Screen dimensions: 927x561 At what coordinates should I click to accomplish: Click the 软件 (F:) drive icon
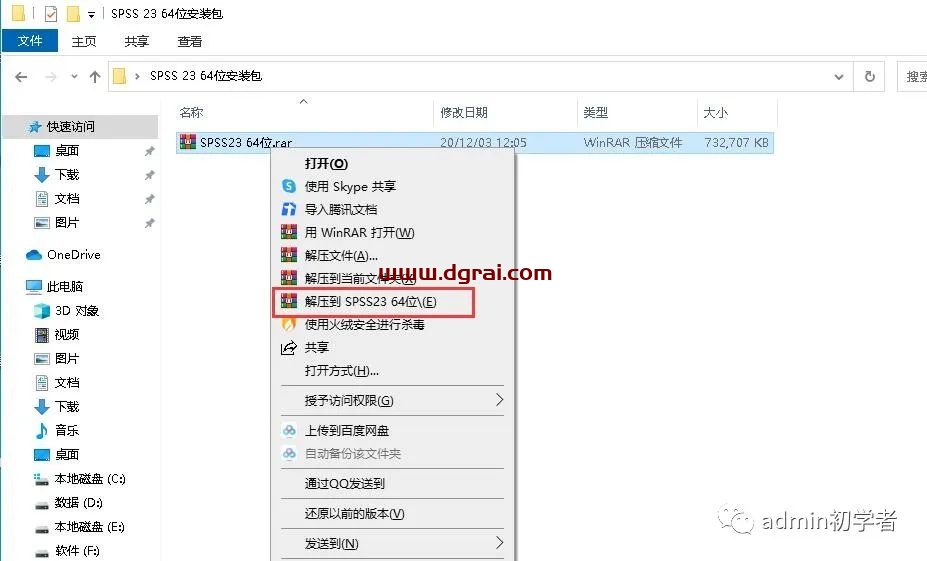point(41,553)
